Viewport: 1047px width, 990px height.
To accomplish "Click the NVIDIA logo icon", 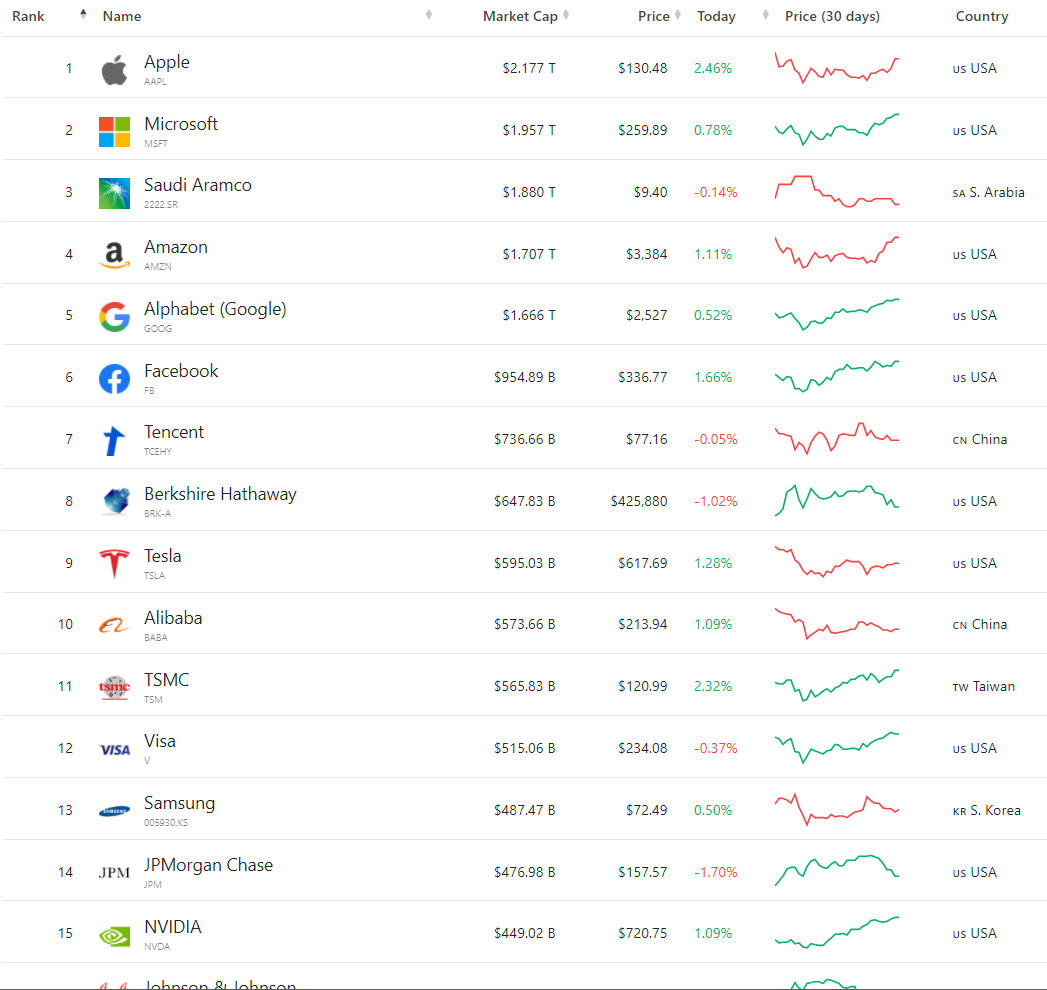I will tap(114, 936).
